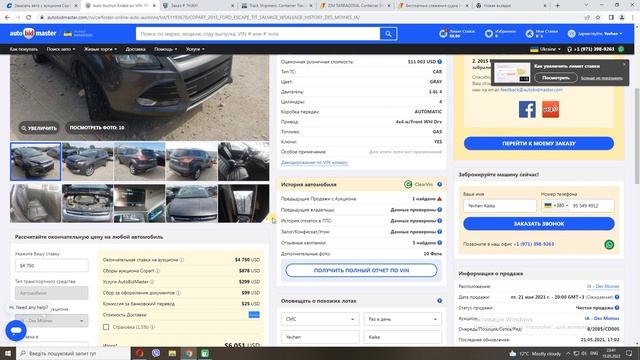Click the Facebook icon
640x360 pixels.
[x=527, y=109]
